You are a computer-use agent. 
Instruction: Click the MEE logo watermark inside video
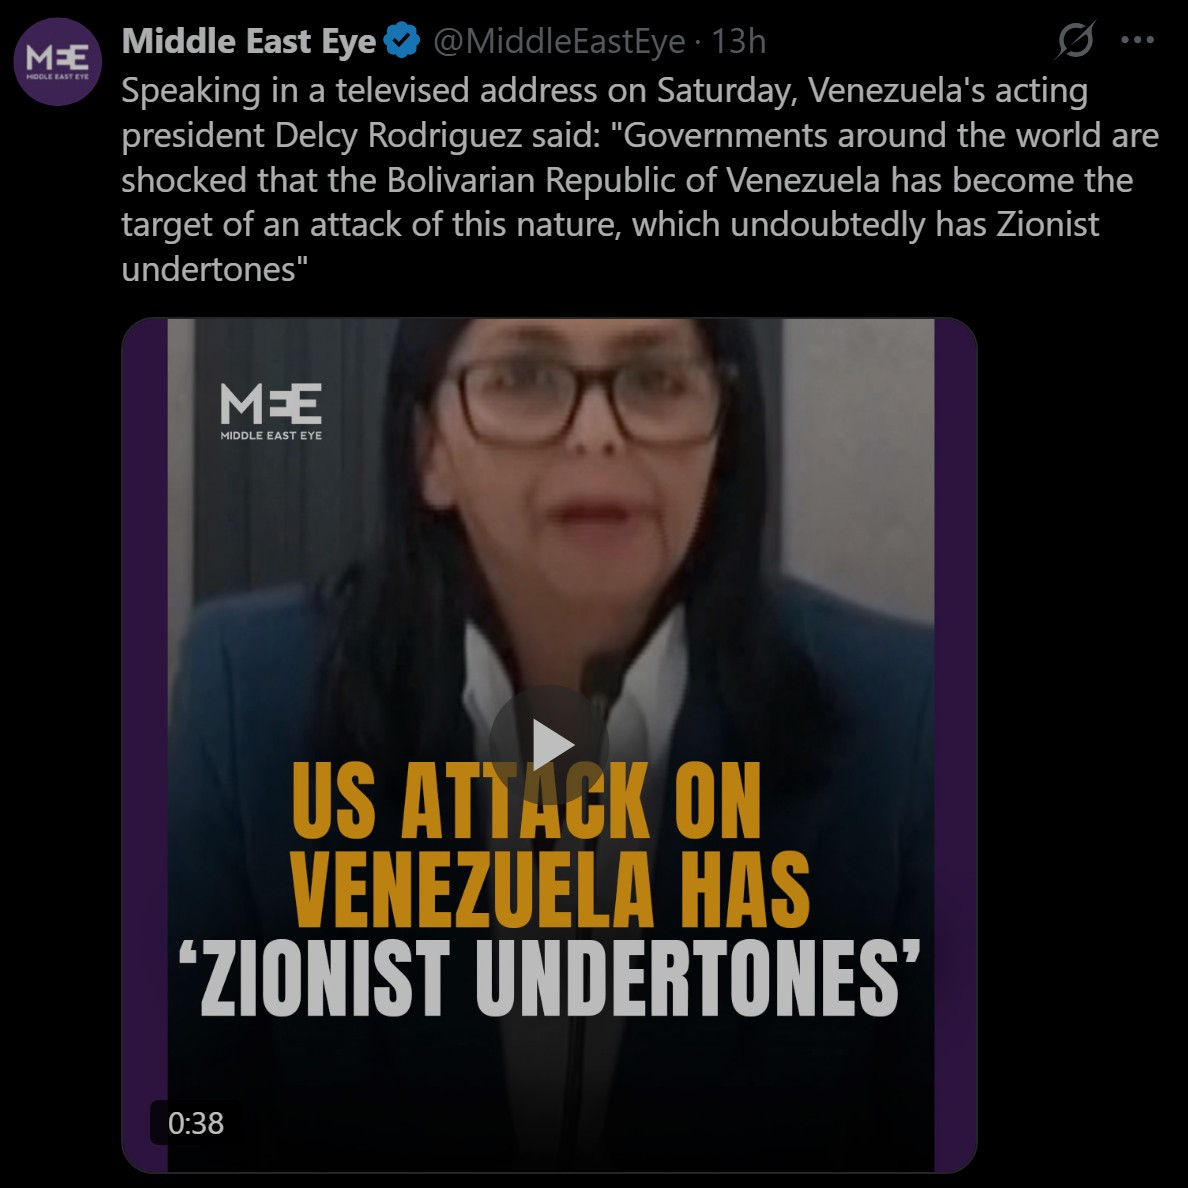click(270, 411)
